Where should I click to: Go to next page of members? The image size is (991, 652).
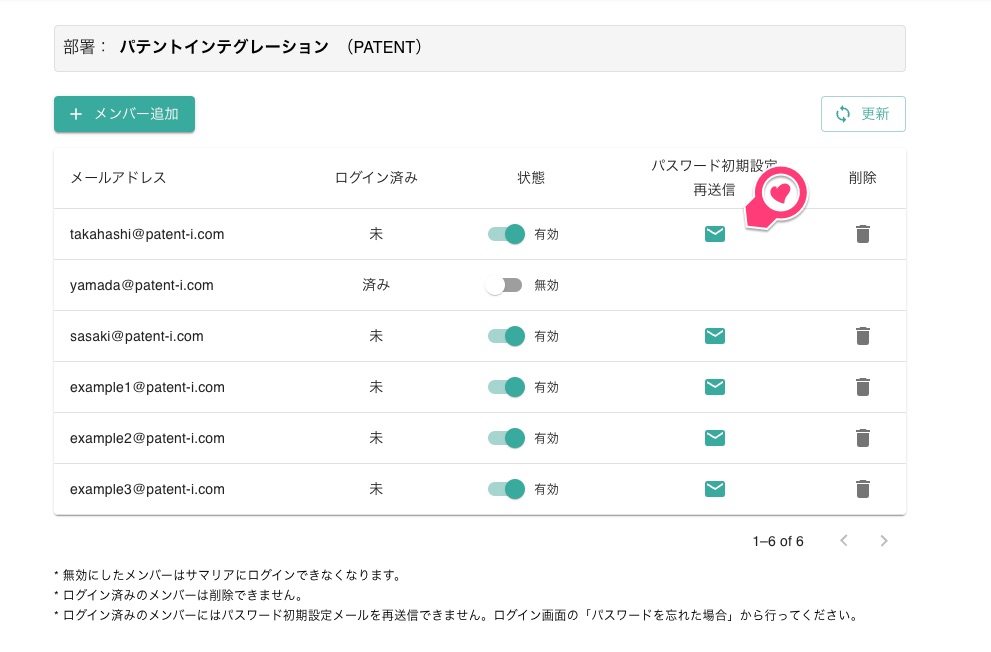tap(884, 540)
